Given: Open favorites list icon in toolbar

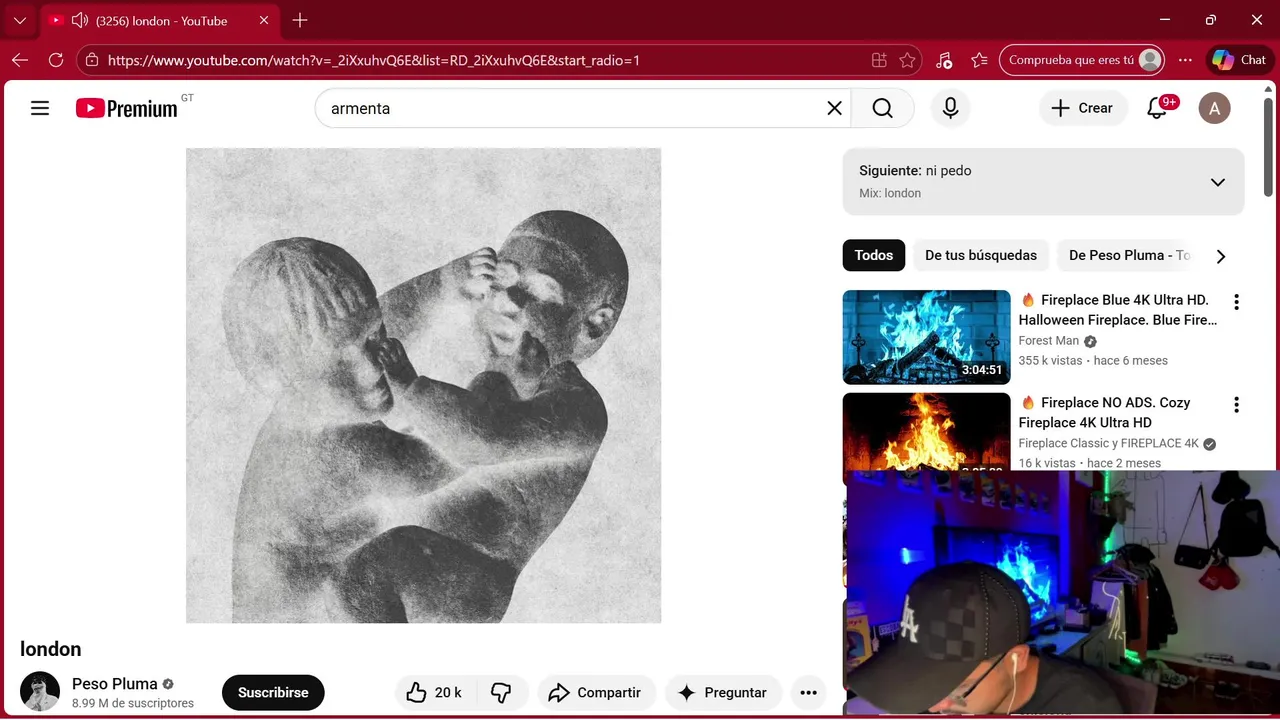Looking at the screenshot, I should click(x=979, y=60).
